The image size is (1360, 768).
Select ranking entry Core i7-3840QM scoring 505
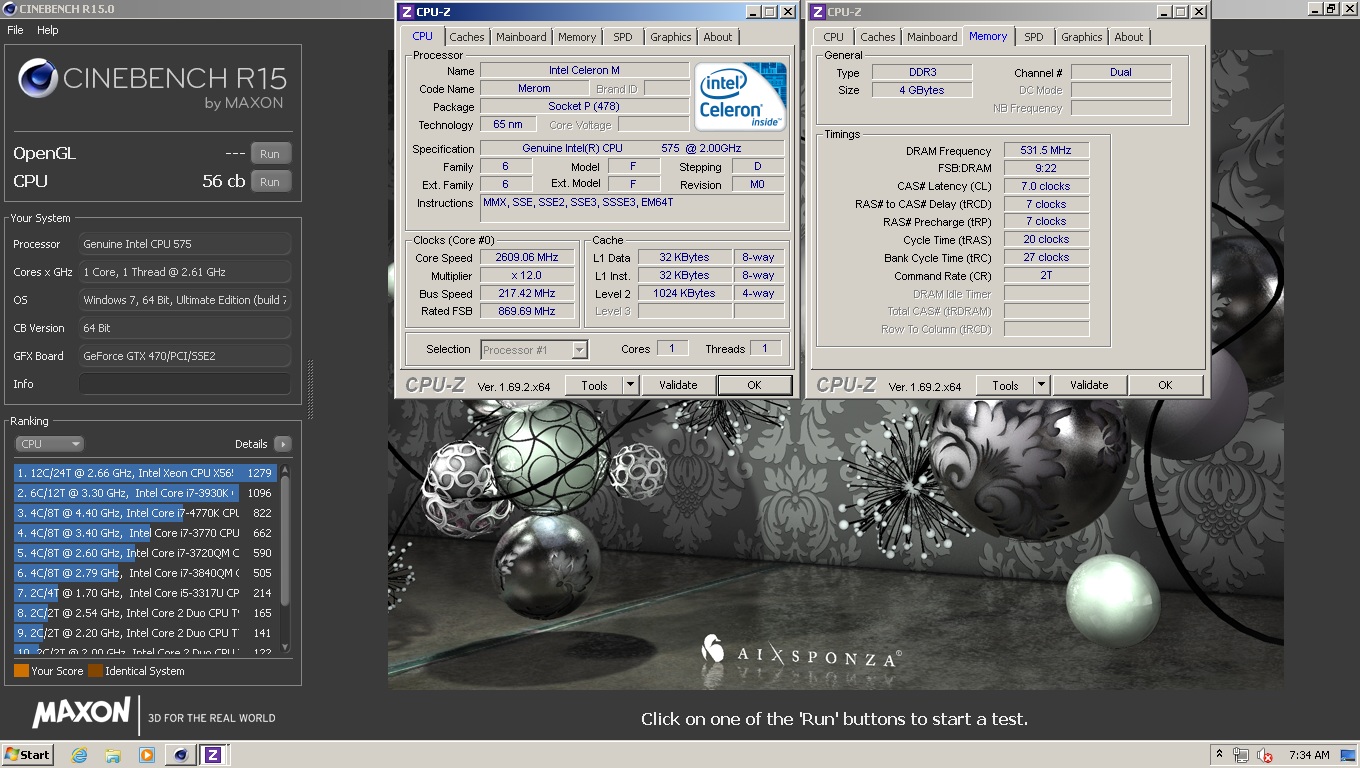coord(145,573)
